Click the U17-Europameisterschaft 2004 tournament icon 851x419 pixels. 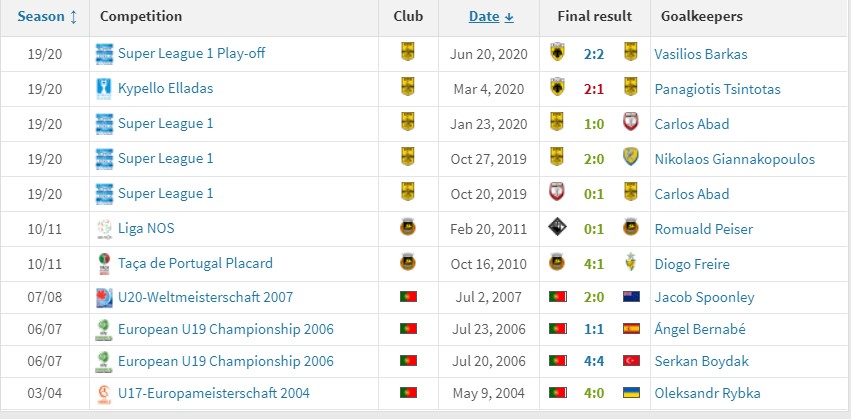(x=104, y=393)
